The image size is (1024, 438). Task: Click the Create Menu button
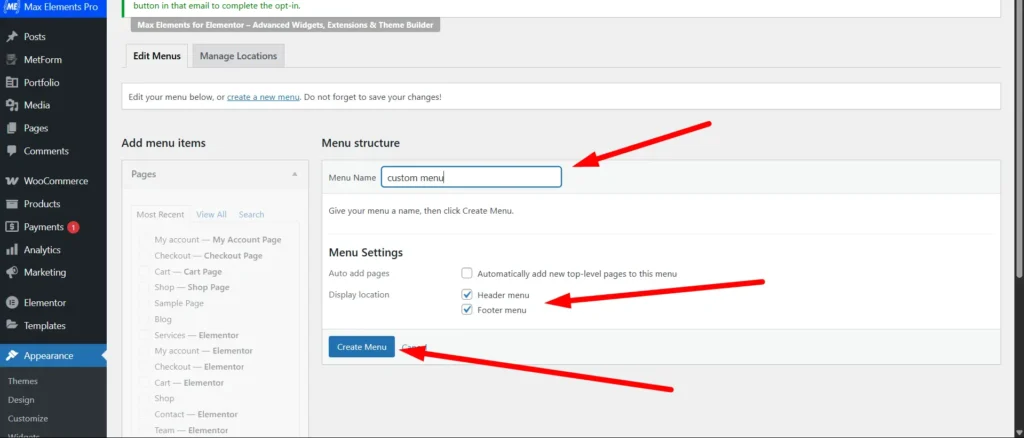click(x=361, y=347)
